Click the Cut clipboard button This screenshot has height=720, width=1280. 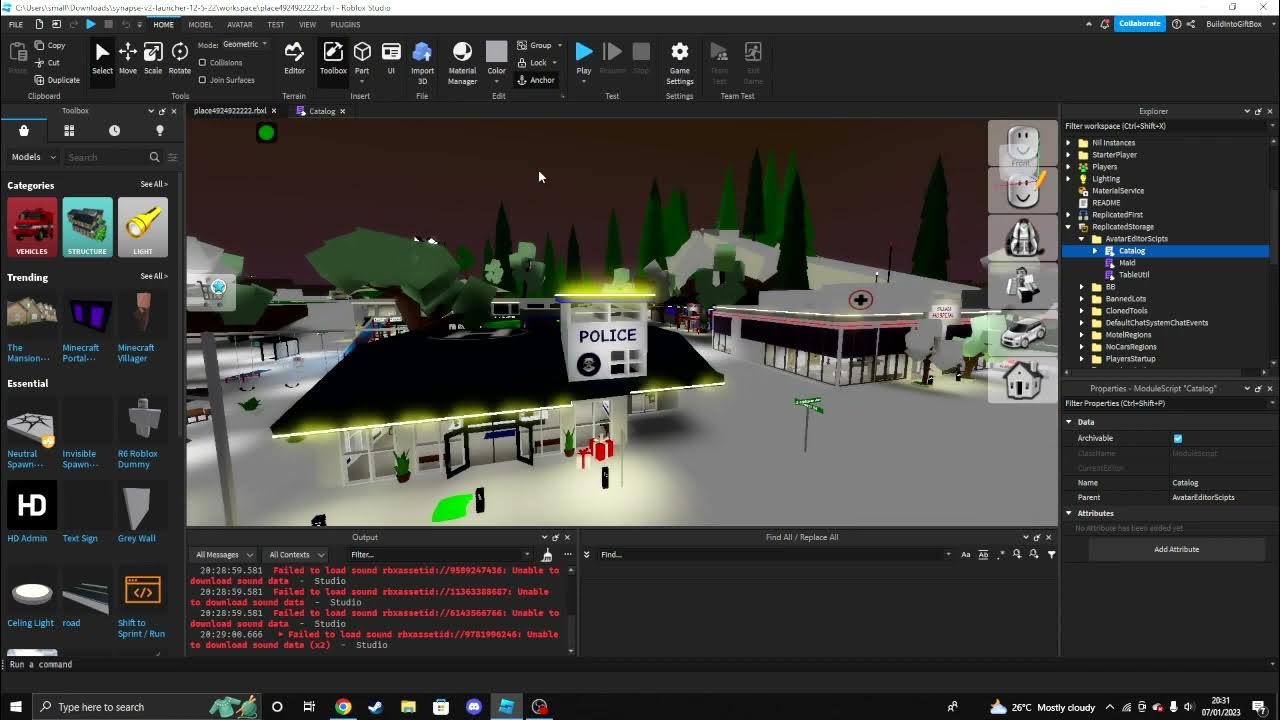click(x=47, y=62)
